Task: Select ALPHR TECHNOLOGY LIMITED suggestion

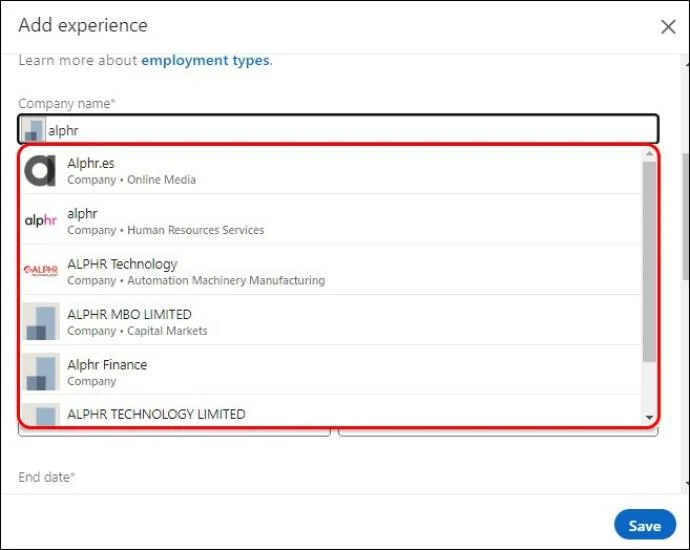Action: point(331,411)
